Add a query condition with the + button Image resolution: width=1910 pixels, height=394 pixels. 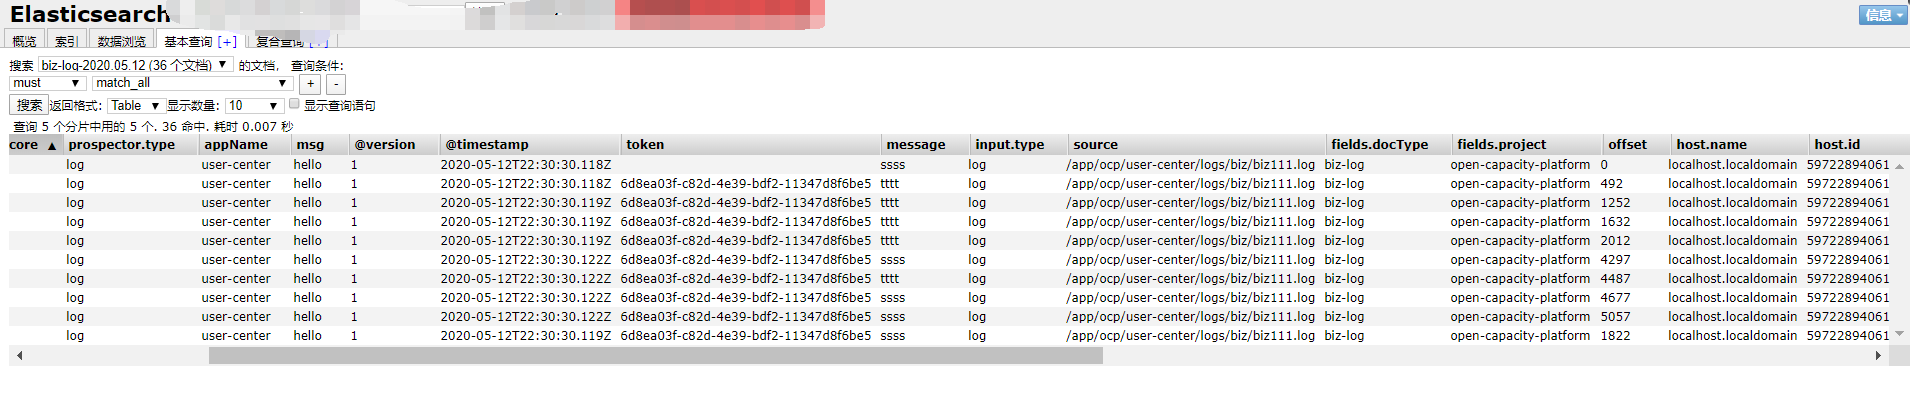click(x=311, y=85)
